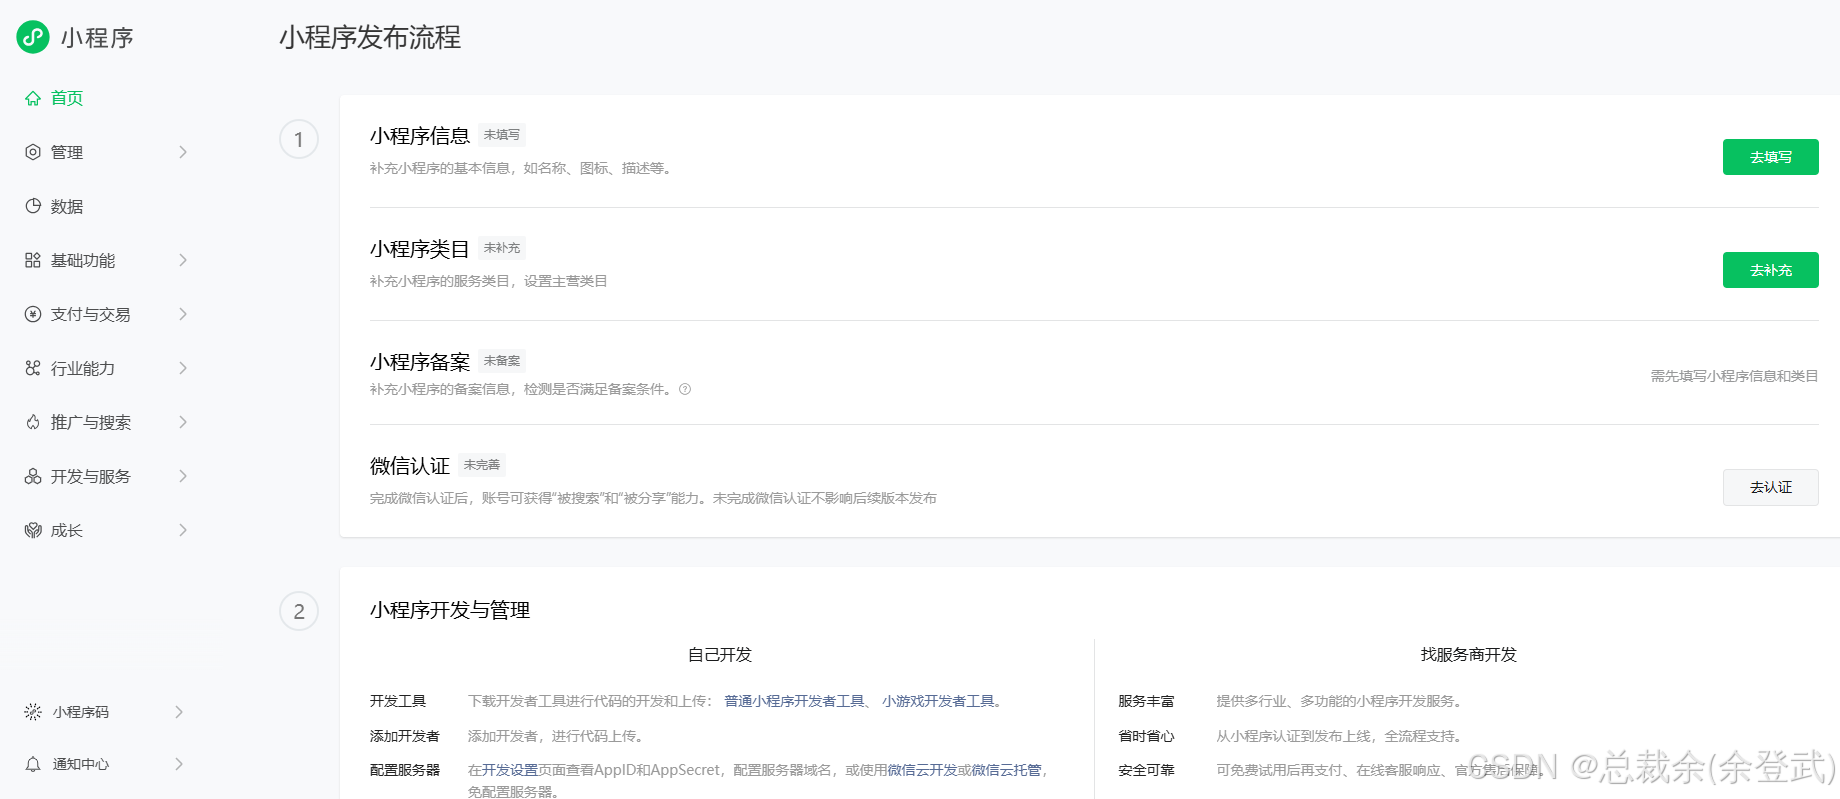The image size is (1840, 799).
Task: Click the 去认证 button
Action: click(x=1770, y=487)
